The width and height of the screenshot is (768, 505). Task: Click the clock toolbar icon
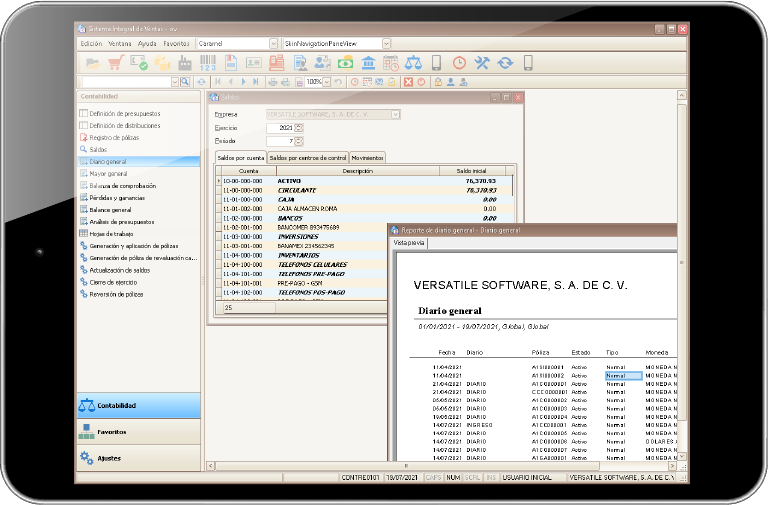[x=459, y=63]
